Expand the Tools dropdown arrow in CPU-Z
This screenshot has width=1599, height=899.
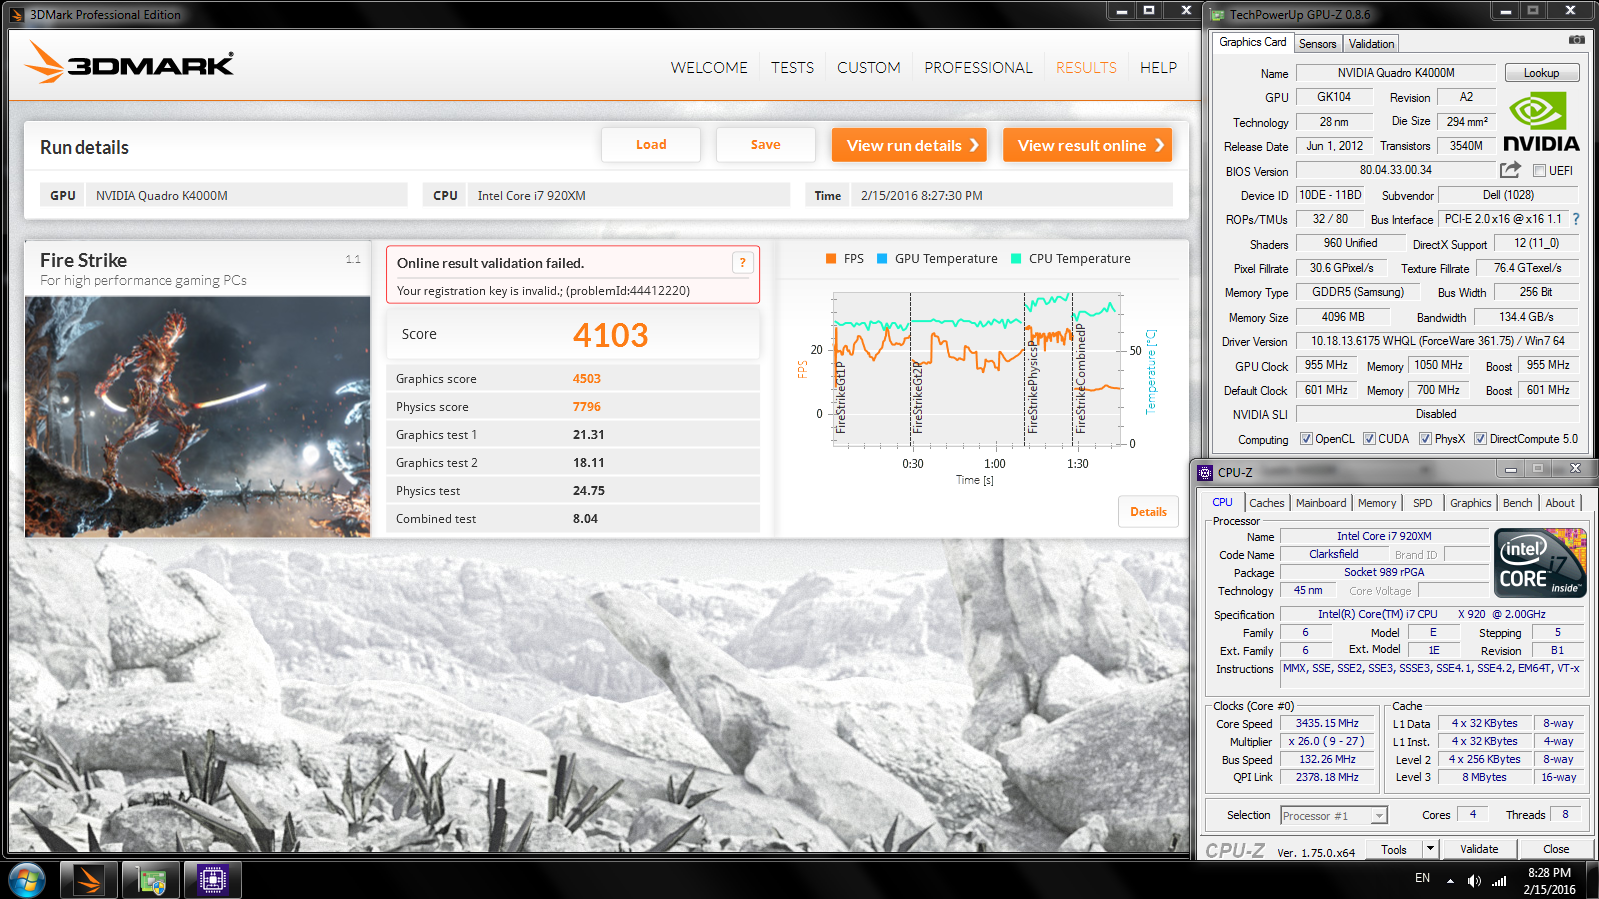click(1430, 850)
